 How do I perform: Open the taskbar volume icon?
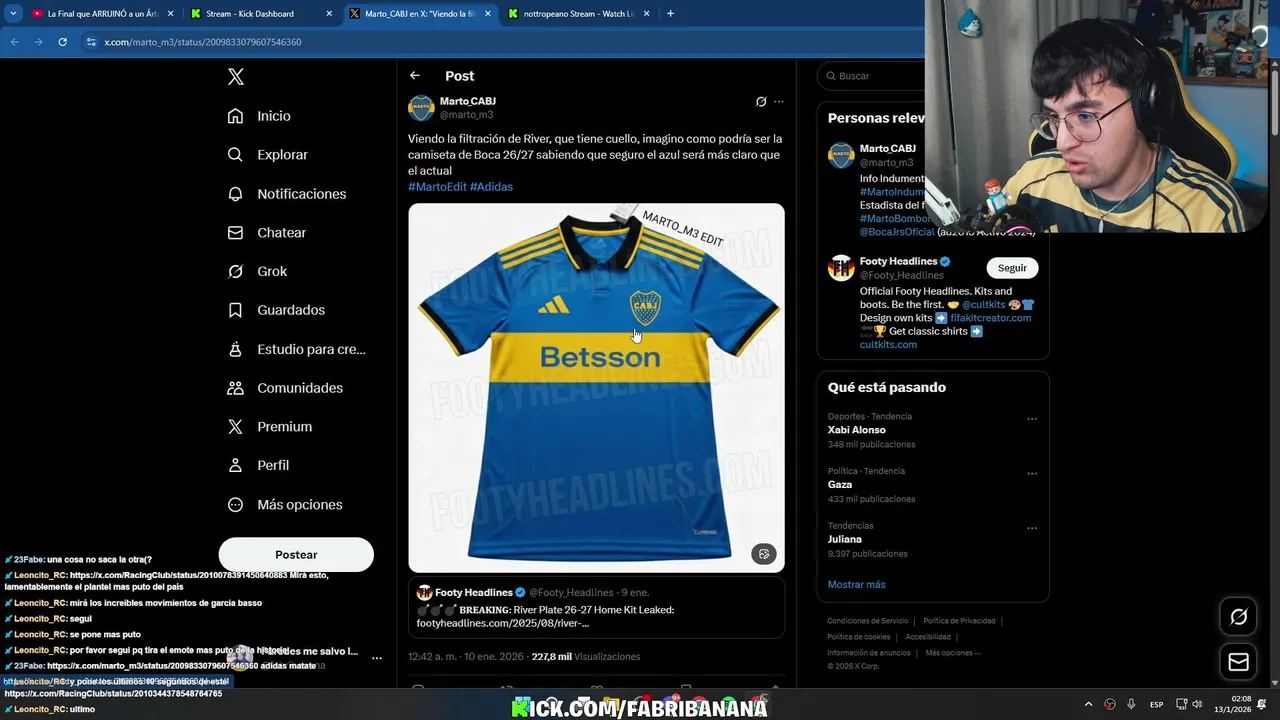(x=1197, y=704)
